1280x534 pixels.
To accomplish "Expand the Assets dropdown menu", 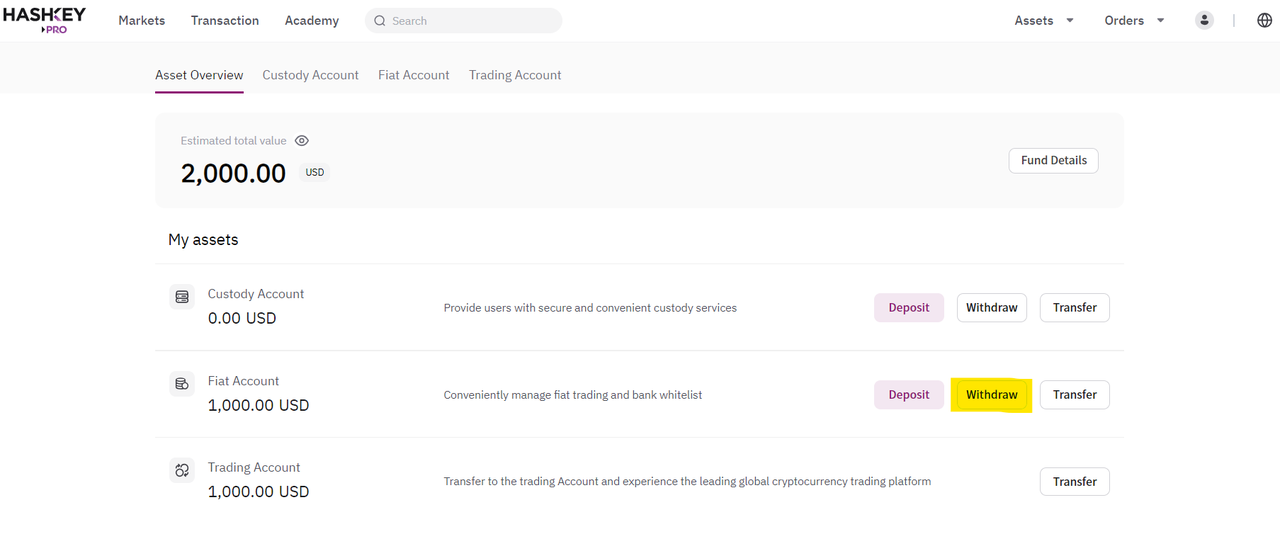I will [x=1044, y=20].
